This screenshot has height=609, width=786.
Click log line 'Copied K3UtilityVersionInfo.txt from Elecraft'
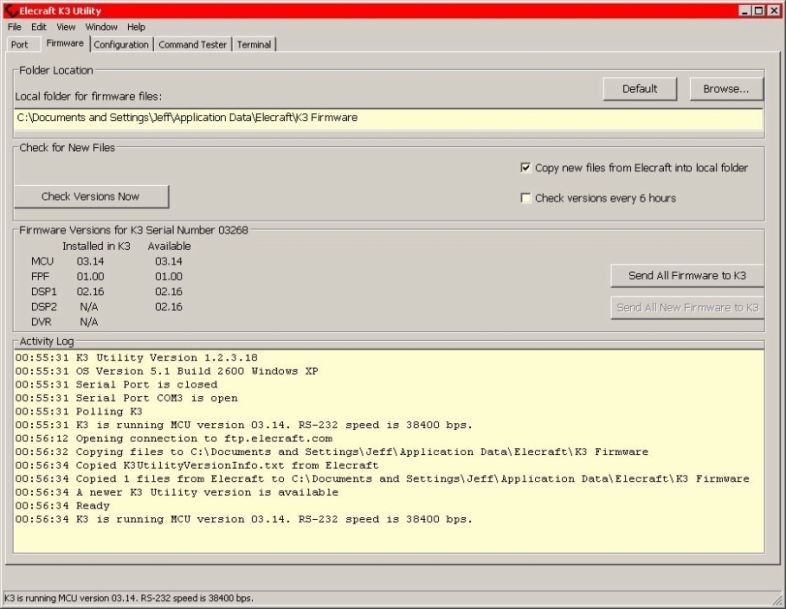[x=196, y=466]
